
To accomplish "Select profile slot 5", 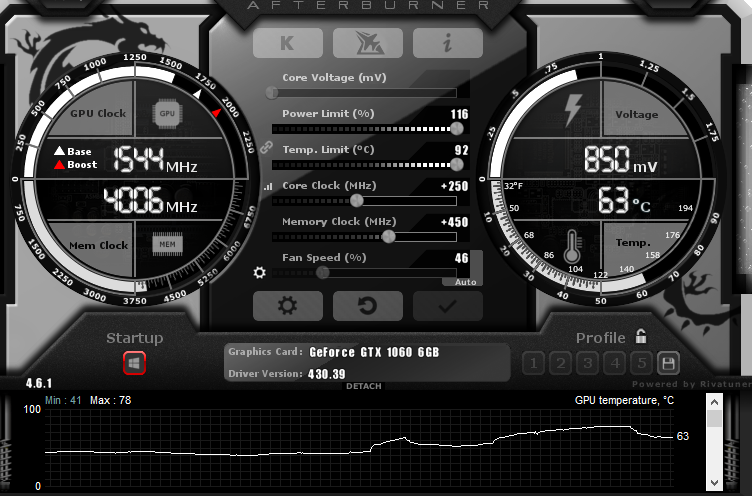I will (x=642, y=364).
